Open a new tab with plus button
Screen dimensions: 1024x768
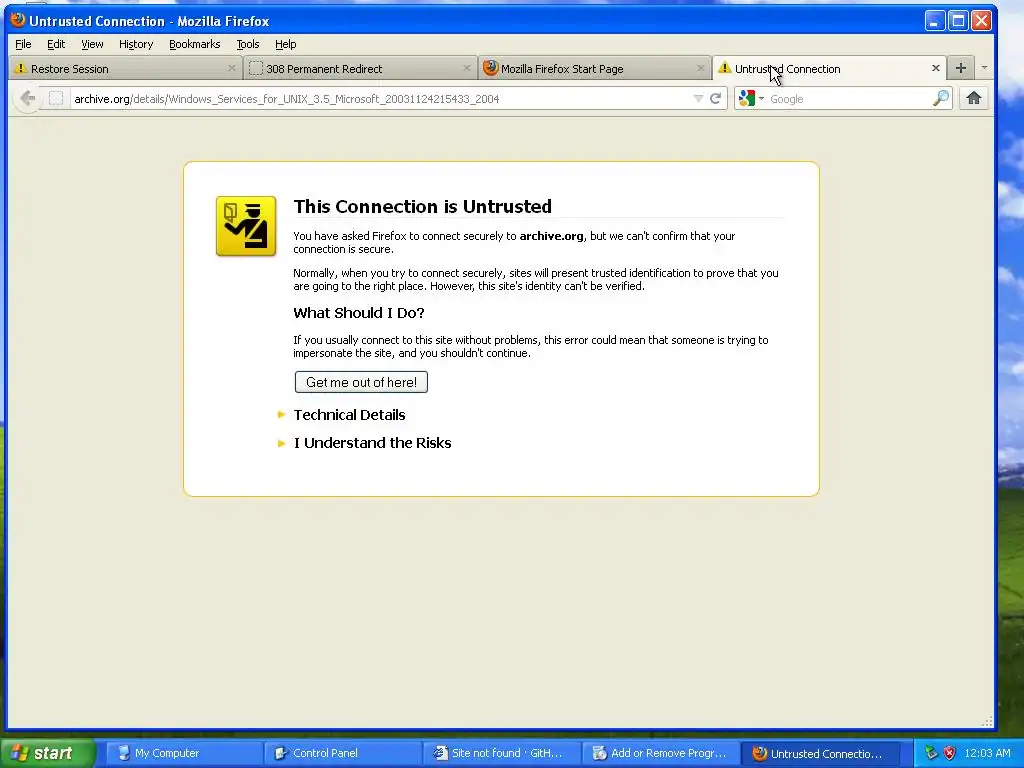[x=961, y=68]
